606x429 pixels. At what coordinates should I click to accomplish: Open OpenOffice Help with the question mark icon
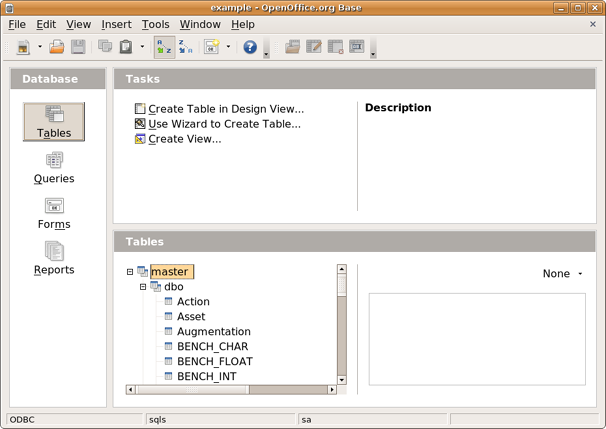tap(250, 47)
